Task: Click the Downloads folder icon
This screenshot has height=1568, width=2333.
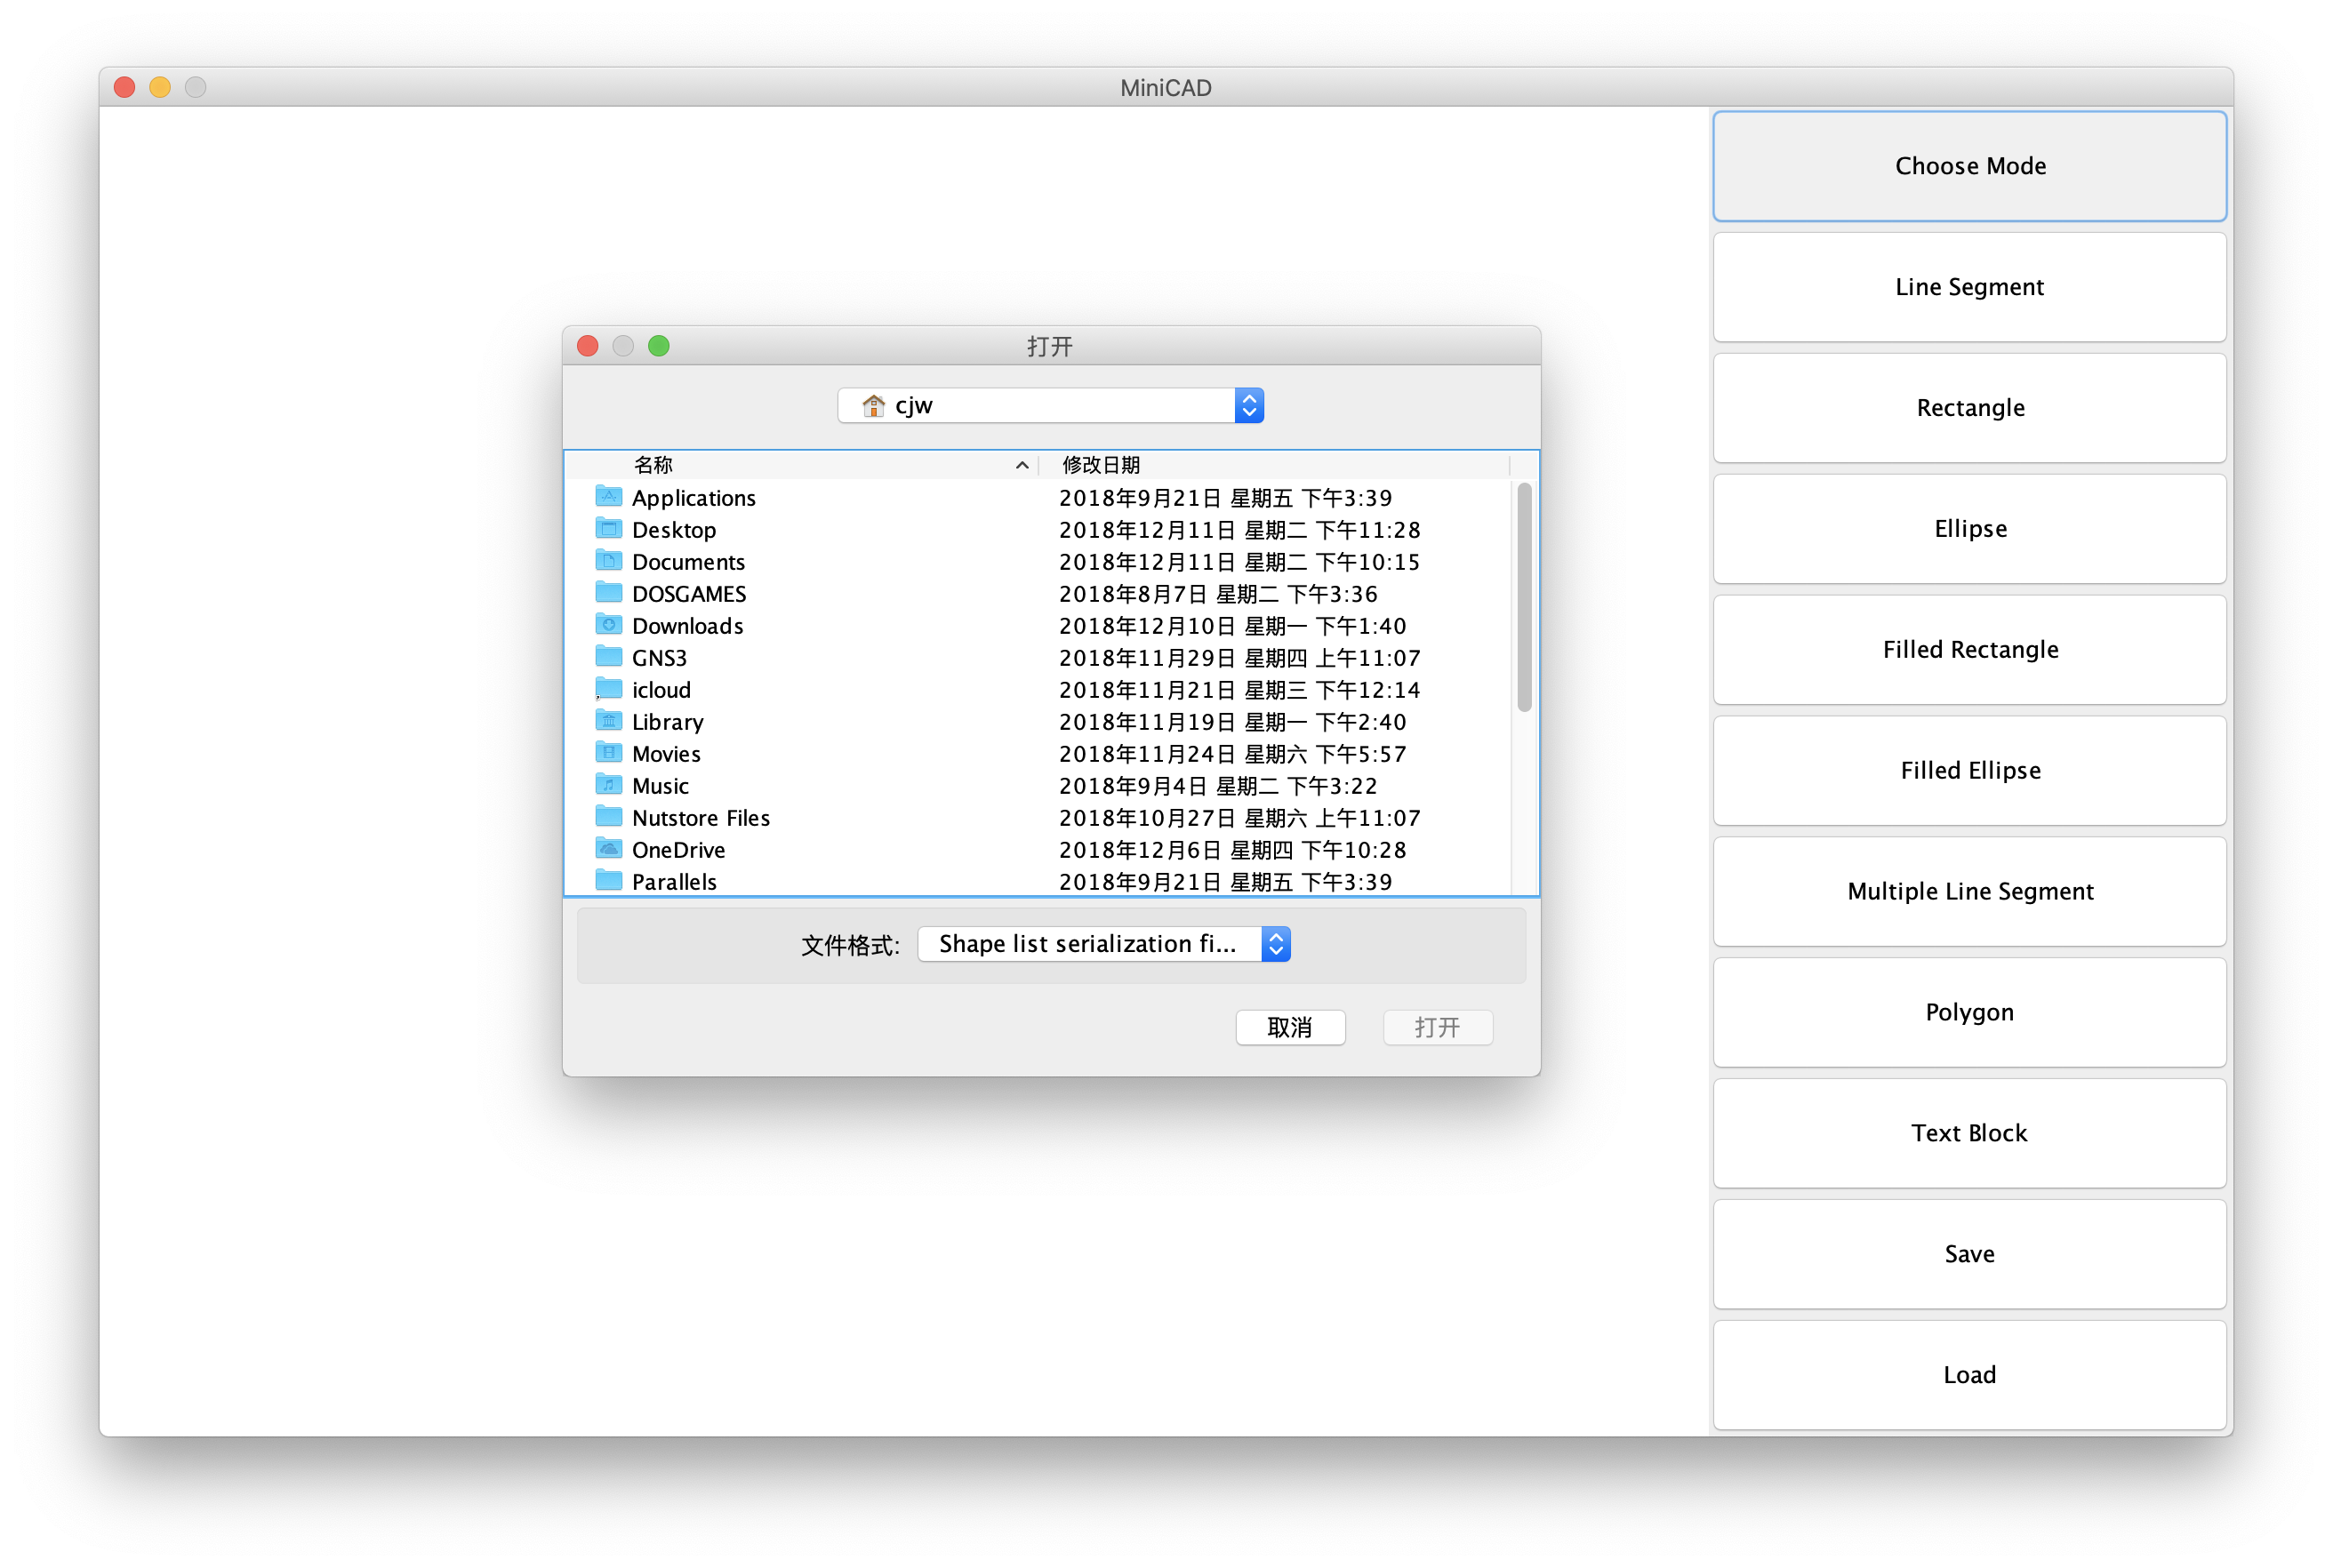Action: [x=608, y=624]
